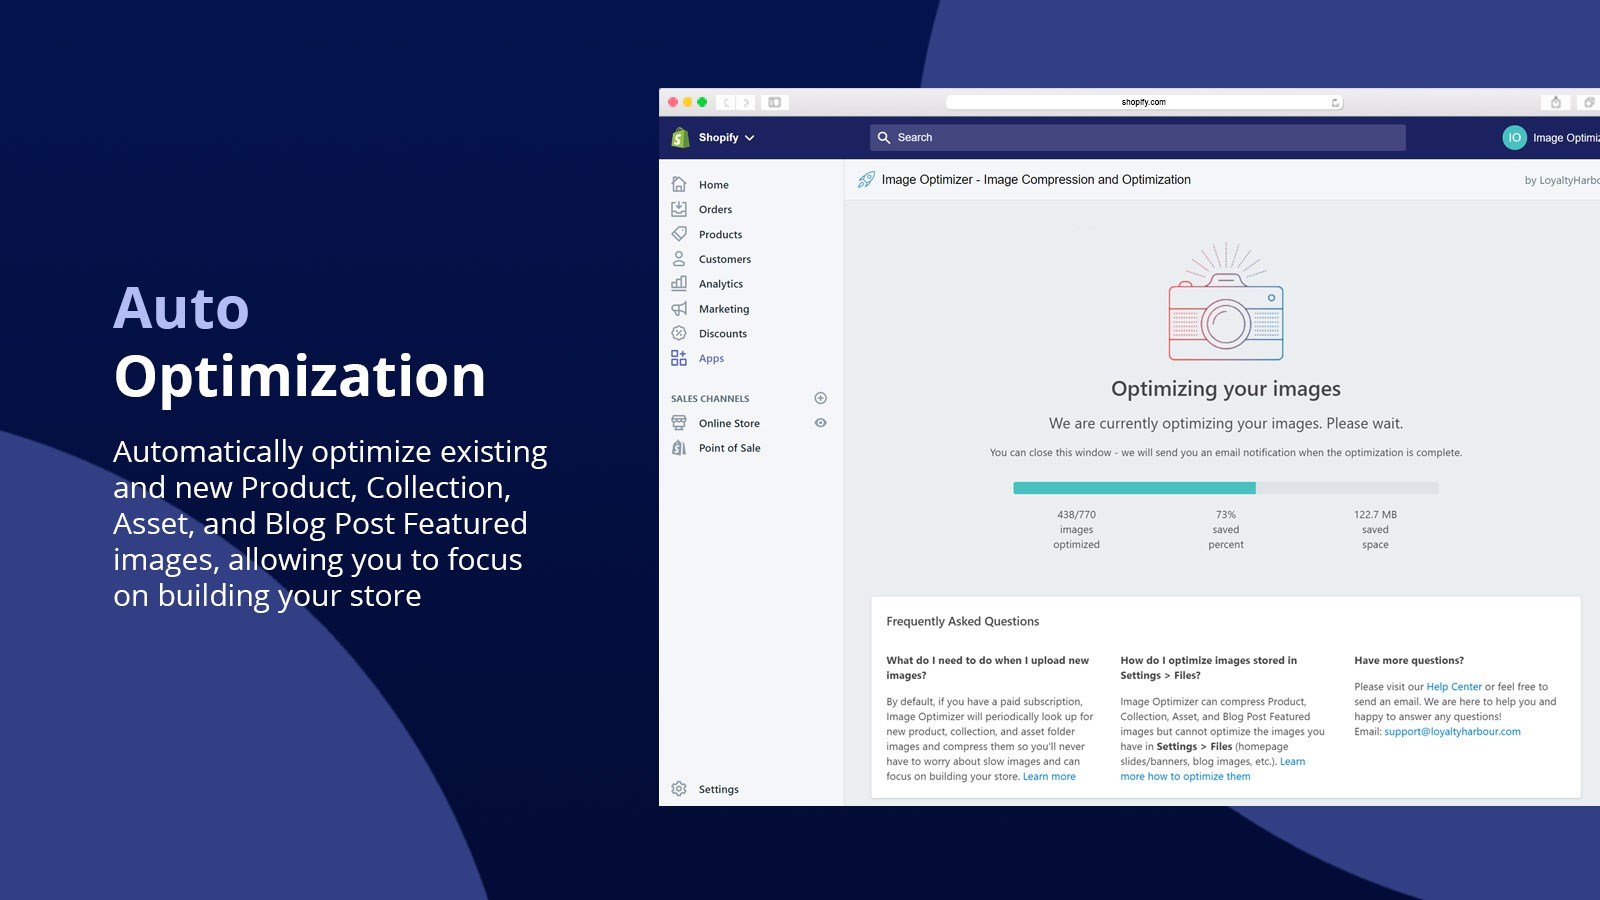The width and height of the screenshot is (1600, 900).
Task: Click the 122.7 MB saved space stat
Action: click(1375, 530)
